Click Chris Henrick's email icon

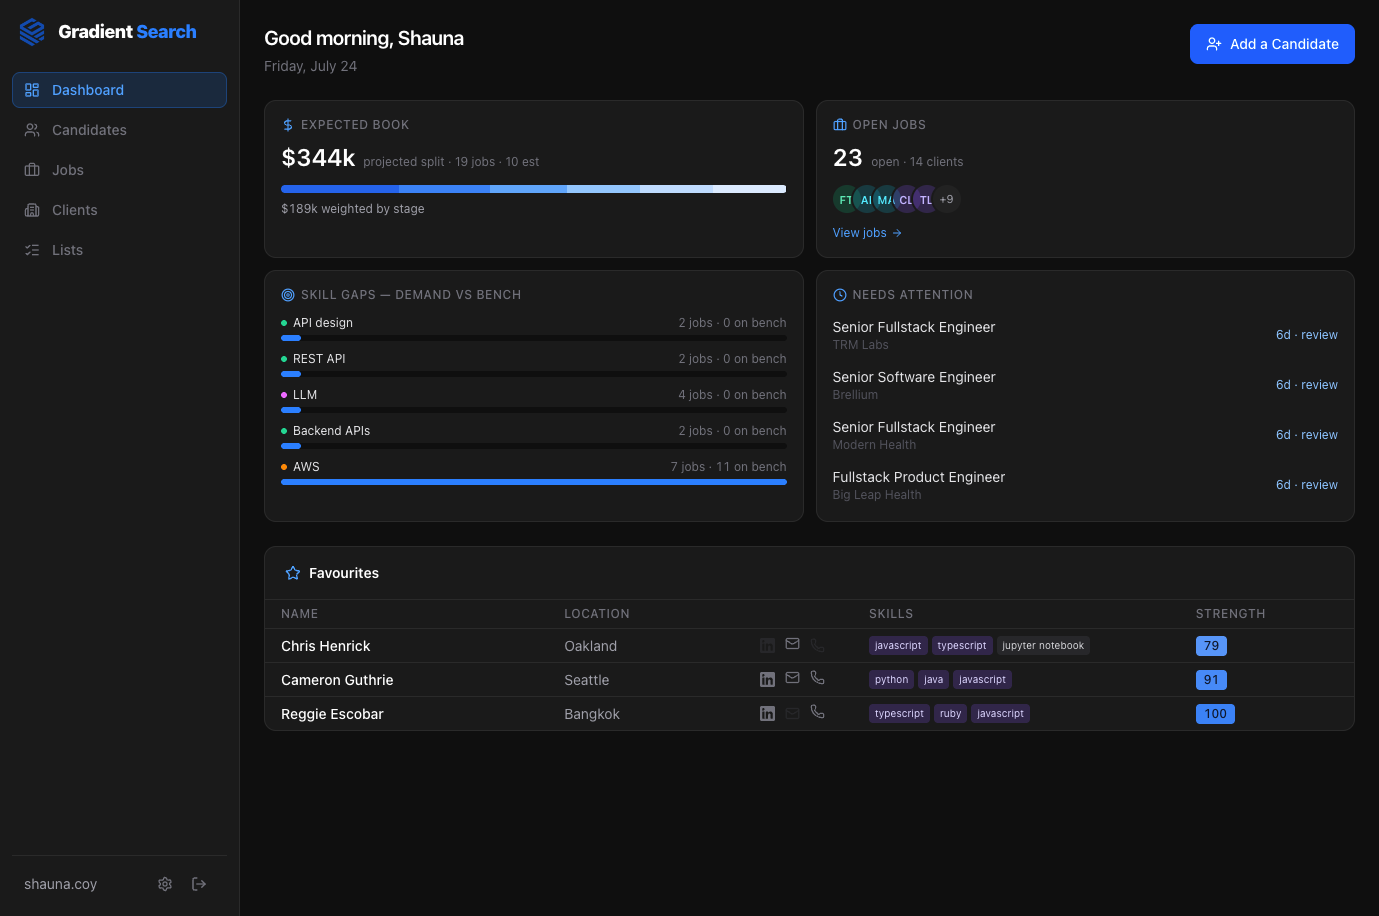click(x=792, y=644)
